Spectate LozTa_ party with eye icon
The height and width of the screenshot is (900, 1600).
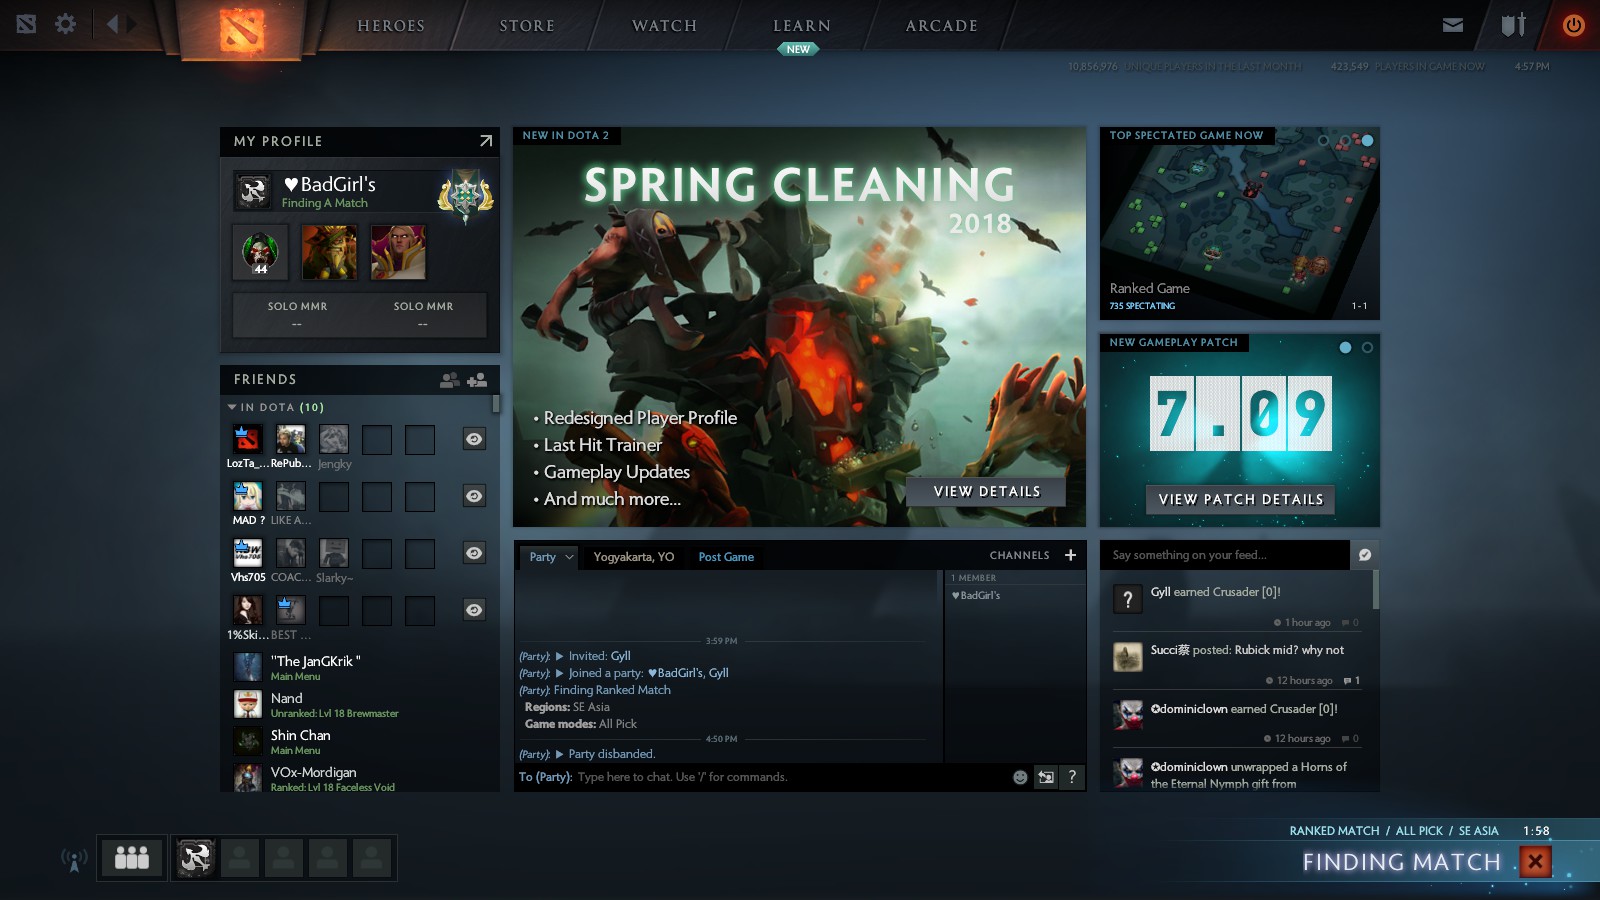[474, 439]
